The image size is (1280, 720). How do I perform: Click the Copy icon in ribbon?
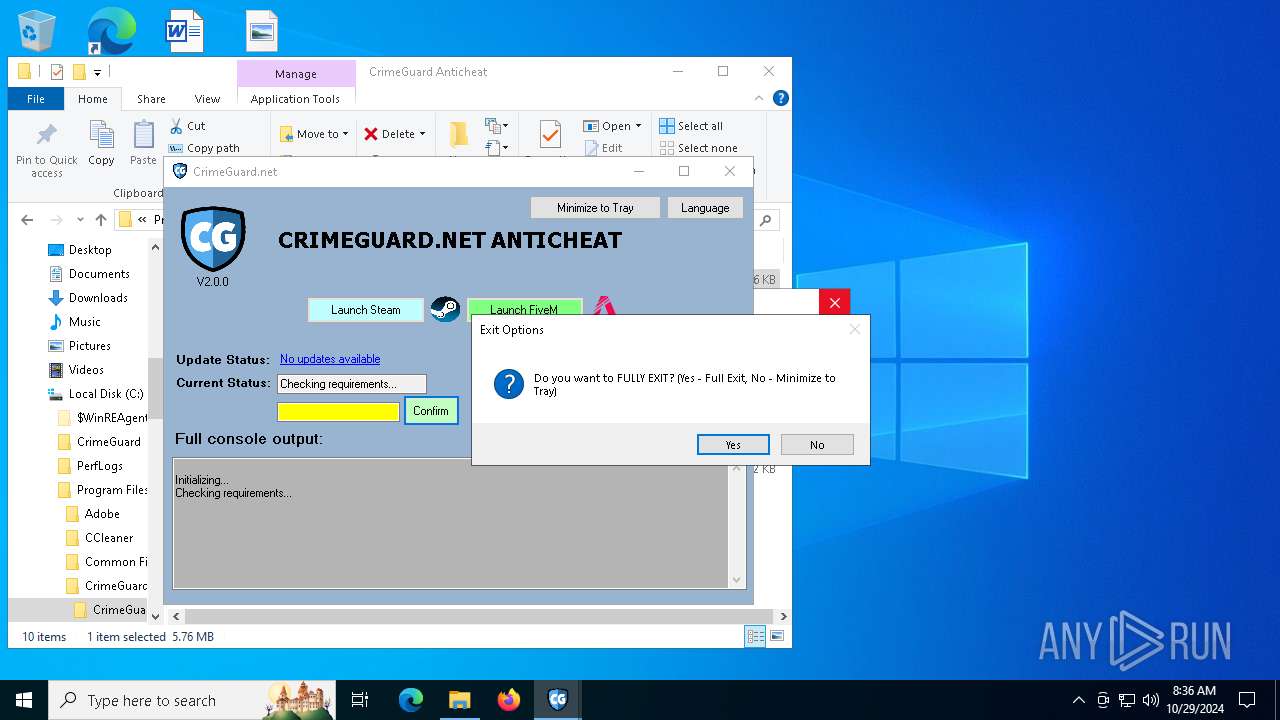click(101, 134)
